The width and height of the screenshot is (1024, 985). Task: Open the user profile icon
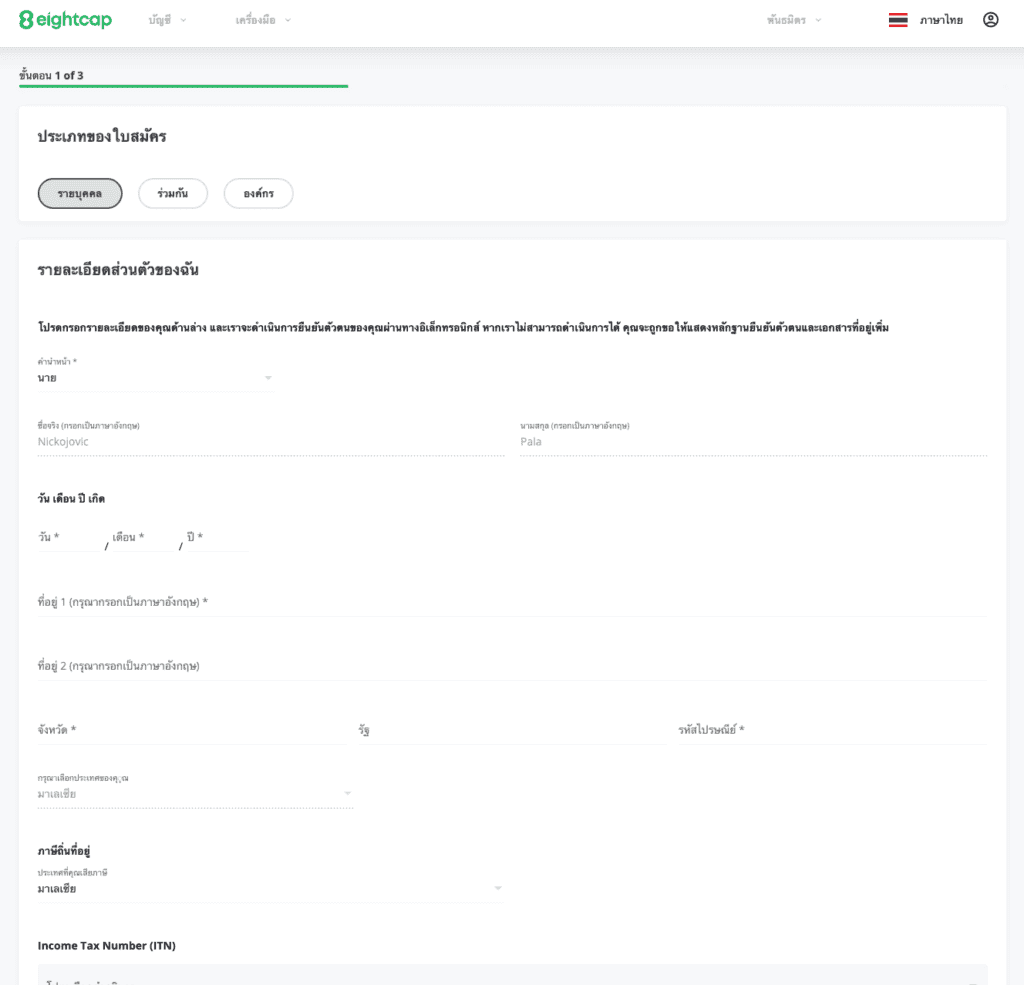pos(990,20)
